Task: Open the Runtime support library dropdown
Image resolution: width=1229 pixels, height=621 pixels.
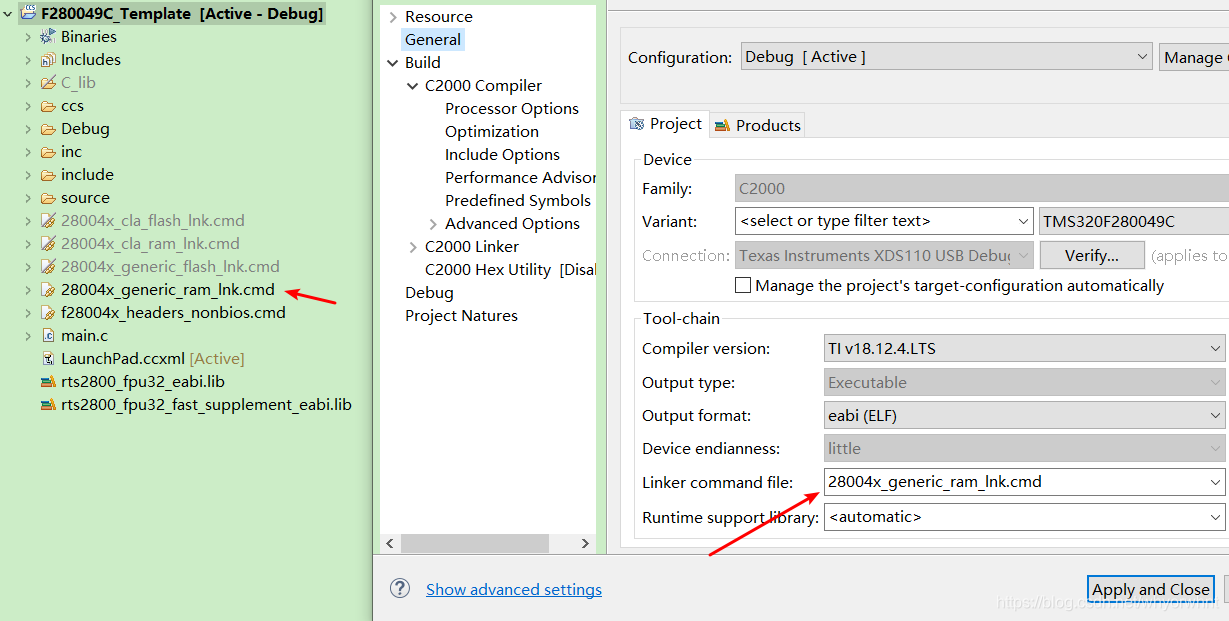Action: (x=1215, y=517)
